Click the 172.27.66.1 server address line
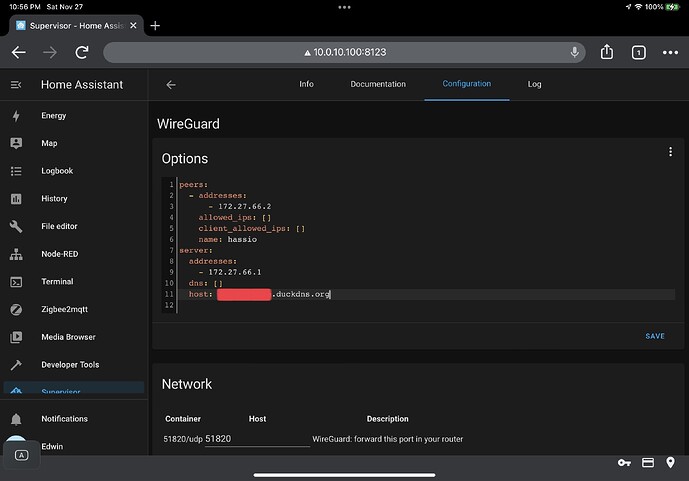Image resolution: width=689 pixels, height=481 pixels. pos(230,272)
